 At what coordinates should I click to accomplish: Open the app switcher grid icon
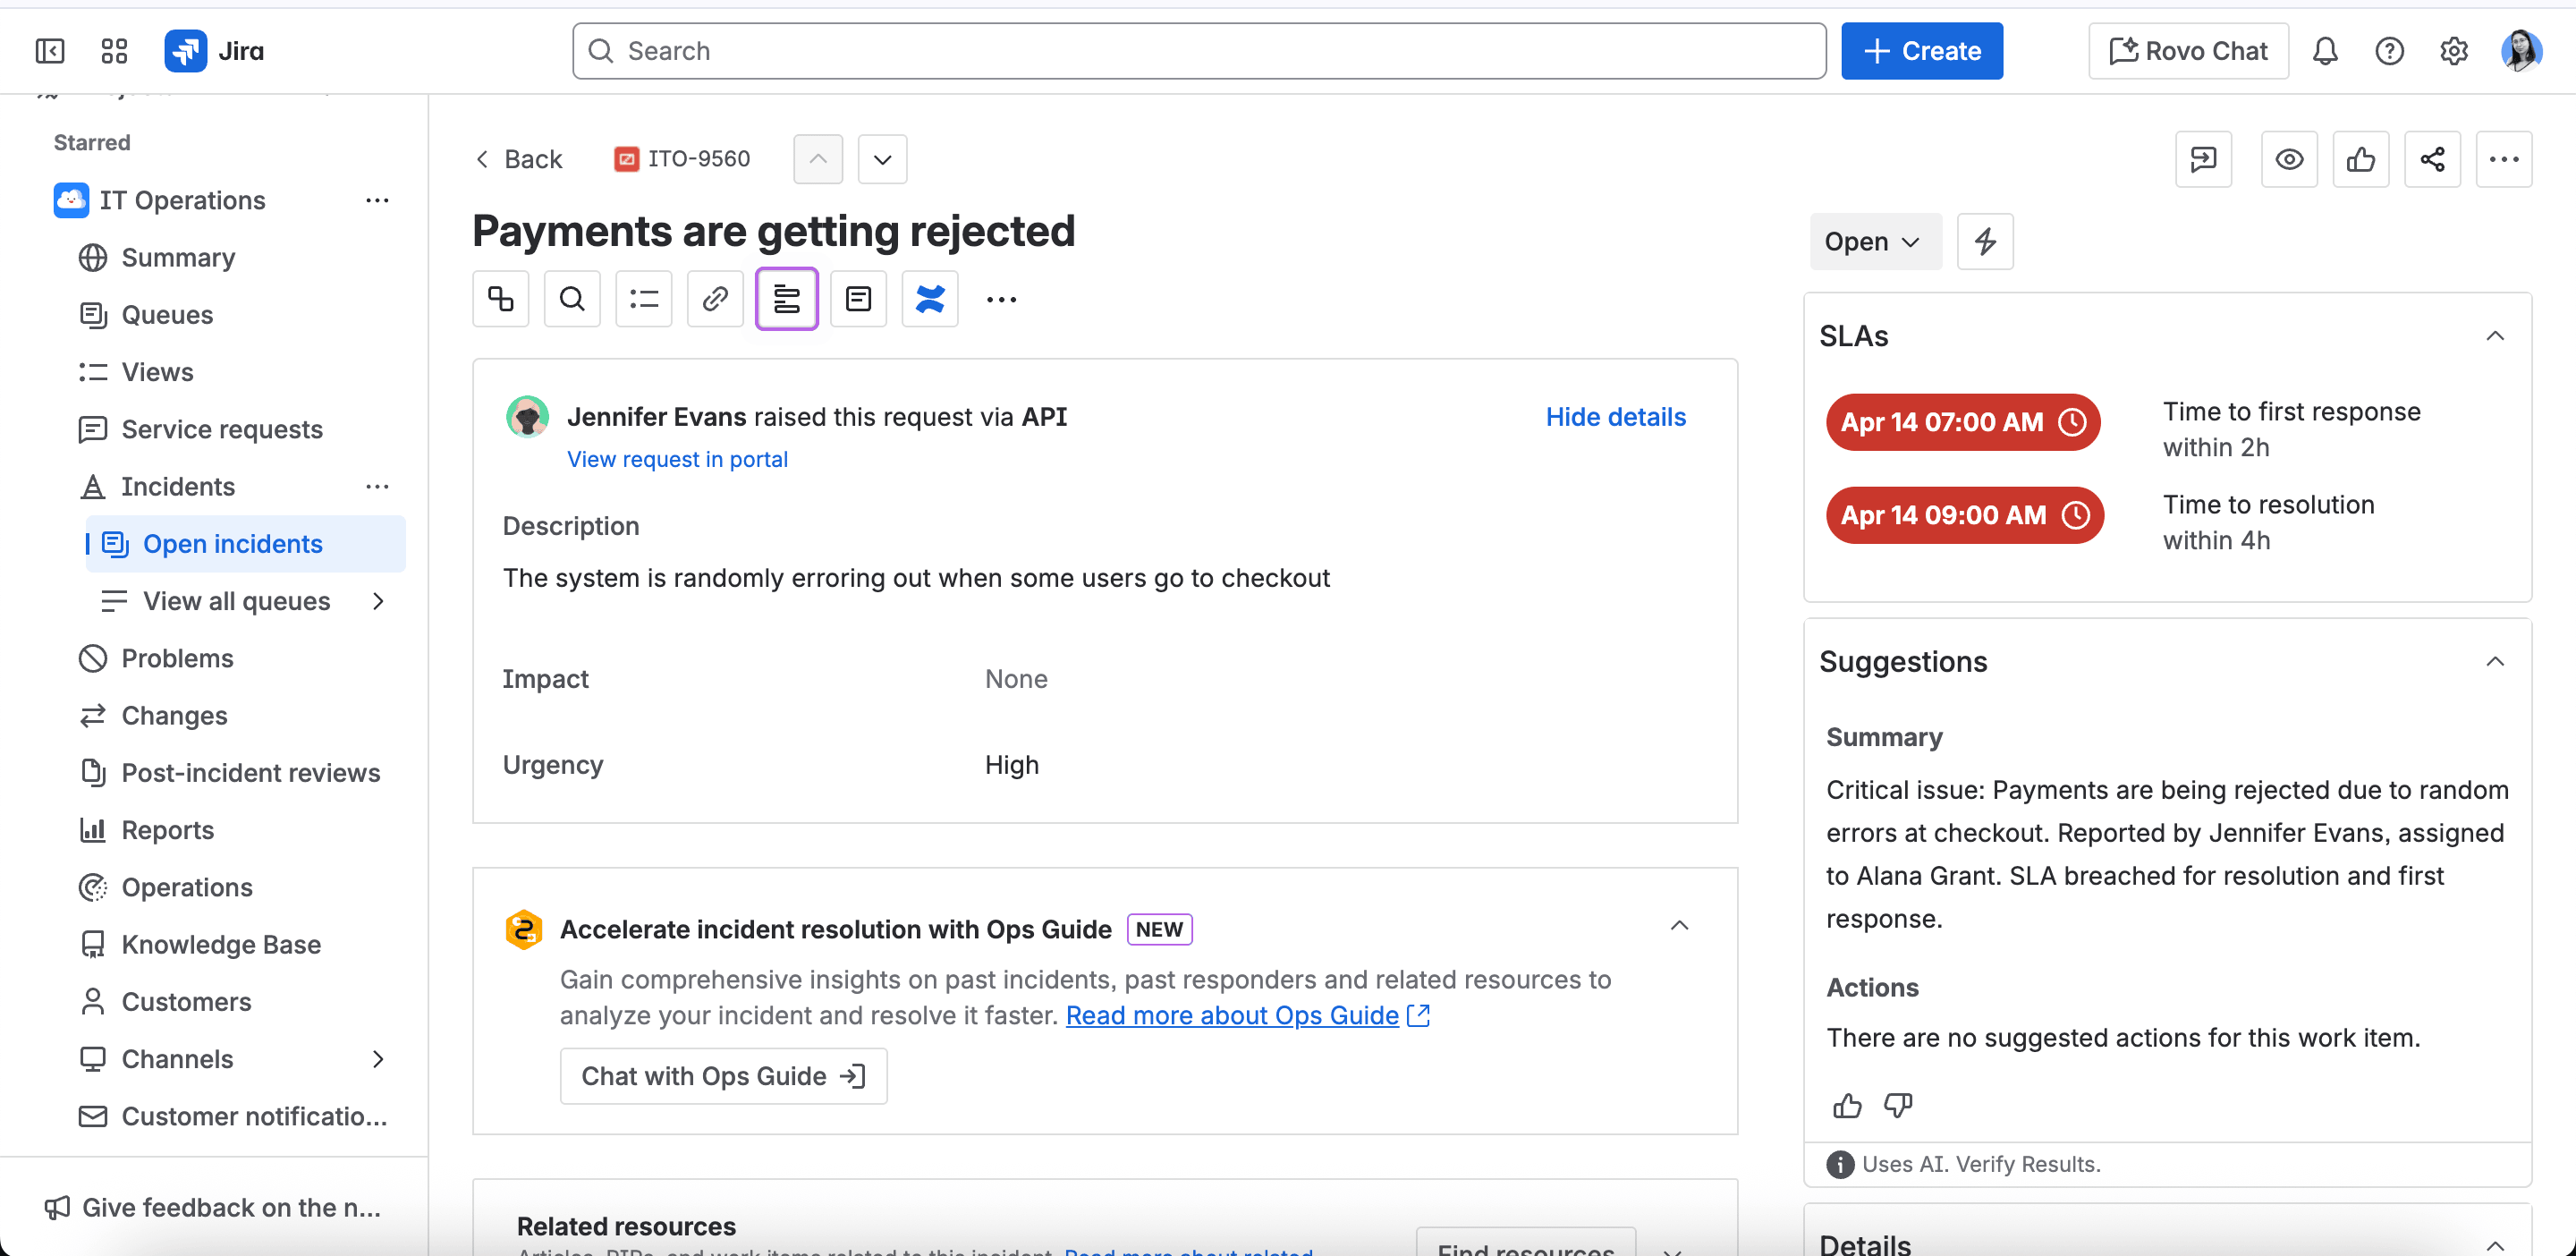click(114, 51)
